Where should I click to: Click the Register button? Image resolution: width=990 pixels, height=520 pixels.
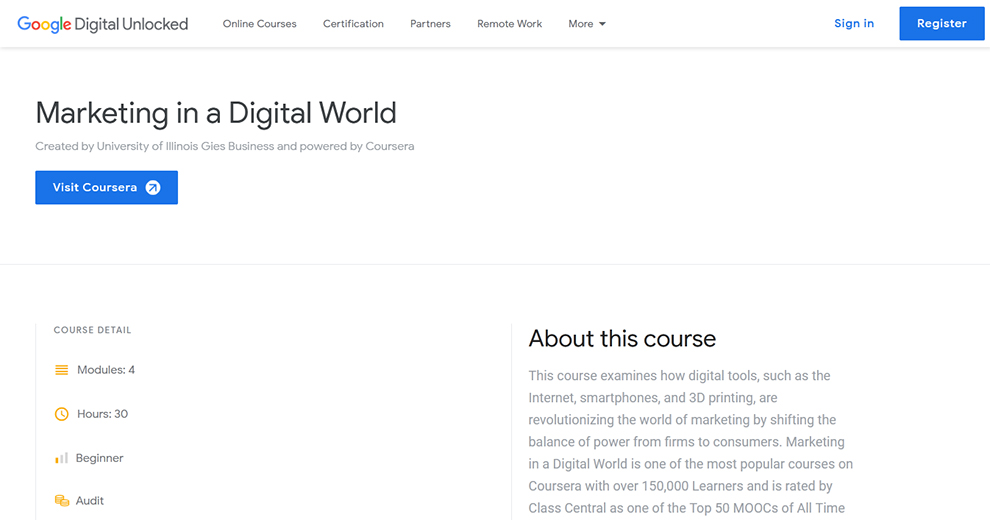point(941,23)
